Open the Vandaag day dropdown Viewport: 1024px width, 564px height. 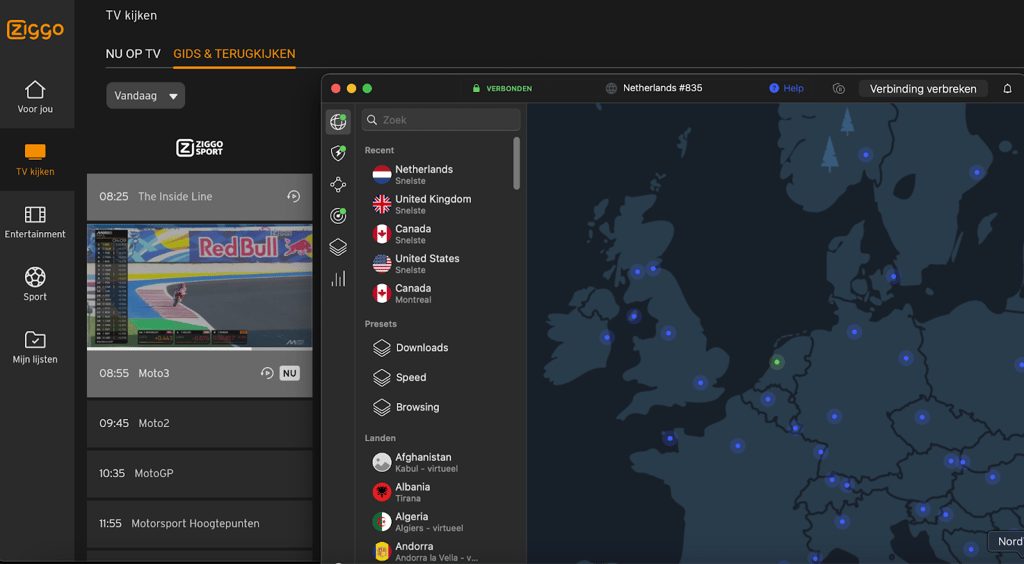(146, 95)
